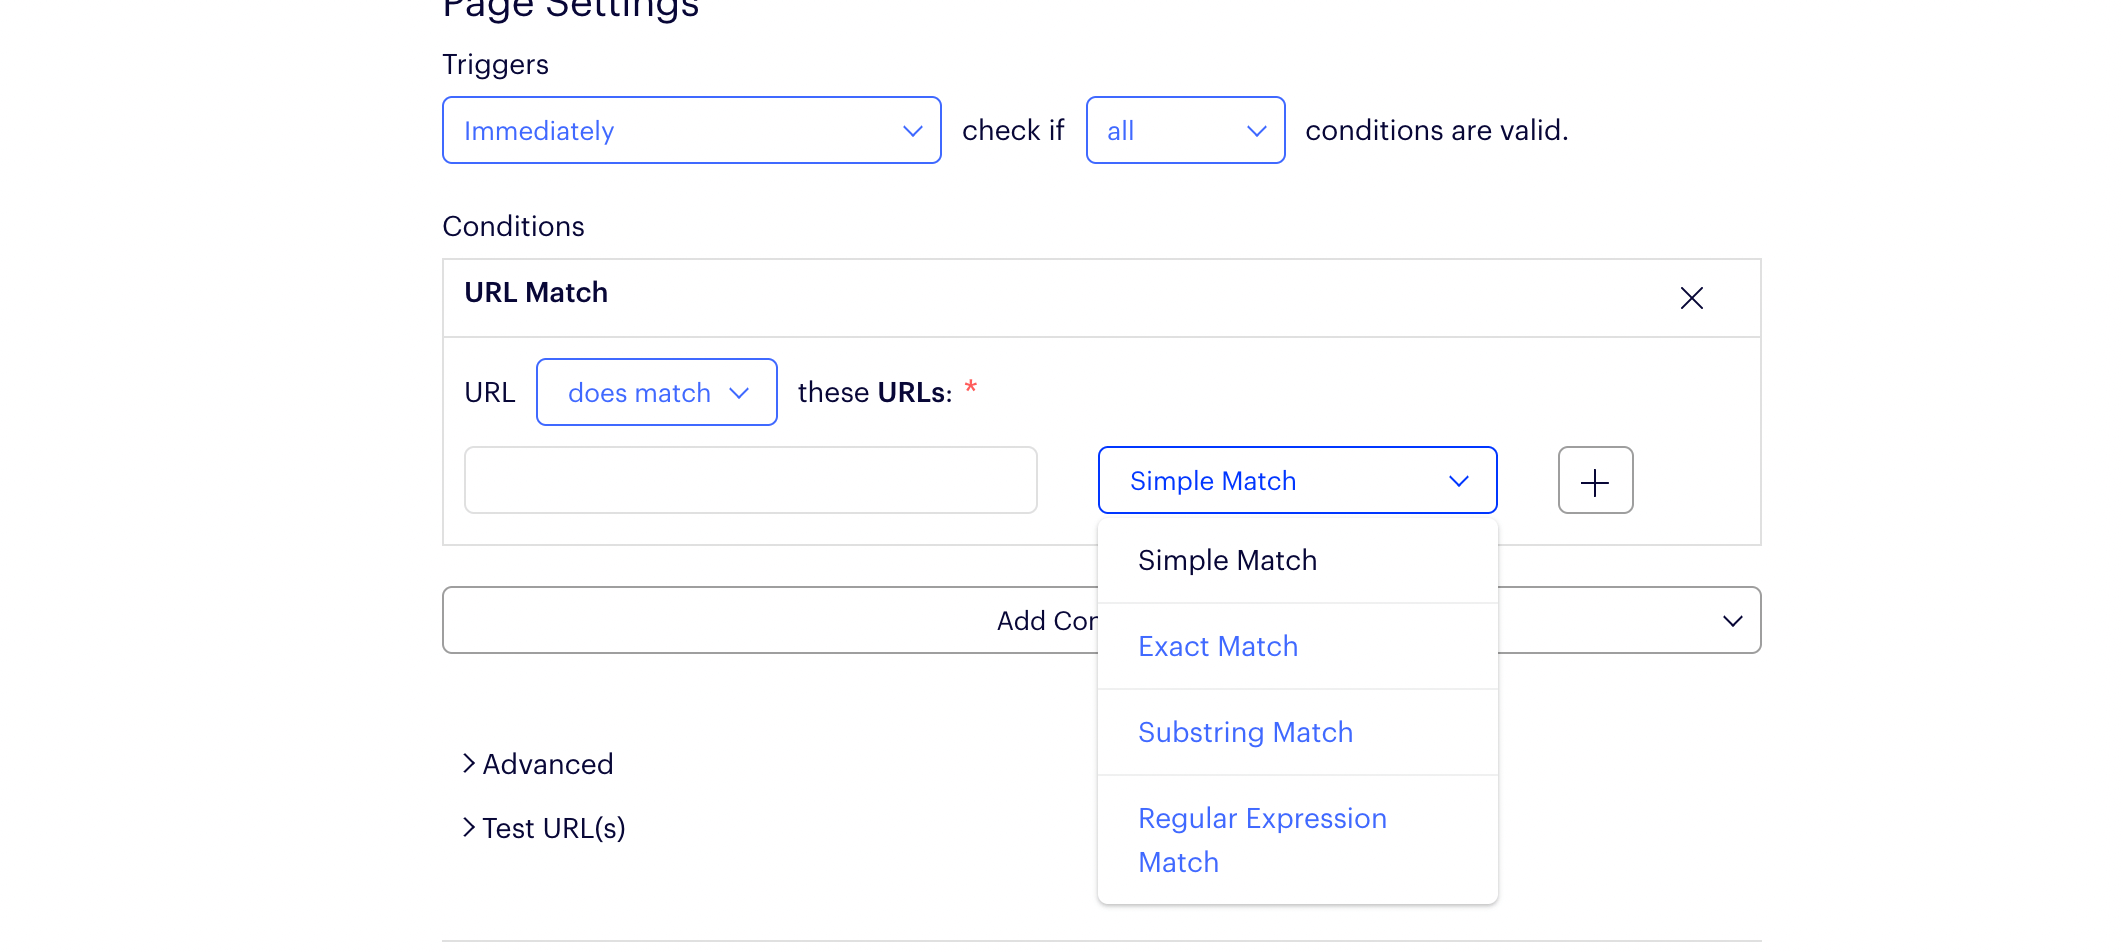
Task: Click the arrow icon next to Advanced
Action: (x=469, y=764)
